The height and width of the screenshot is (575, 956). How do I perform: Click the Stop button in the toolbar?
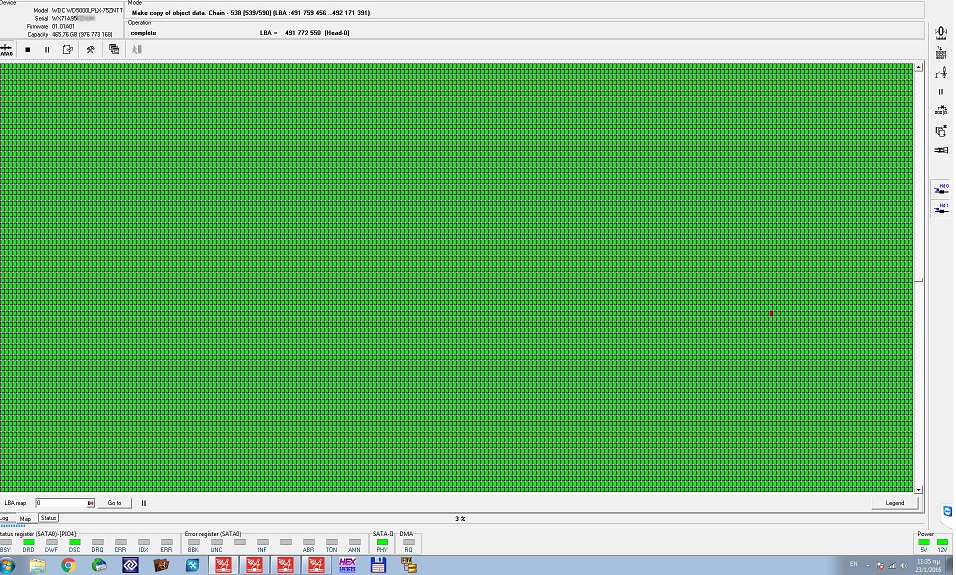[x=28, y=49]
